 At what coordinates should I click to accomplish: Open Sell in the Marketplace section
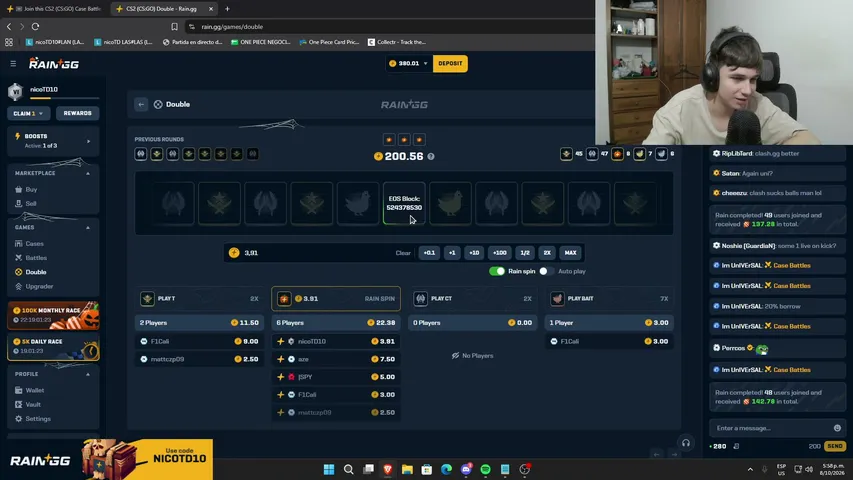click(30, 204)
